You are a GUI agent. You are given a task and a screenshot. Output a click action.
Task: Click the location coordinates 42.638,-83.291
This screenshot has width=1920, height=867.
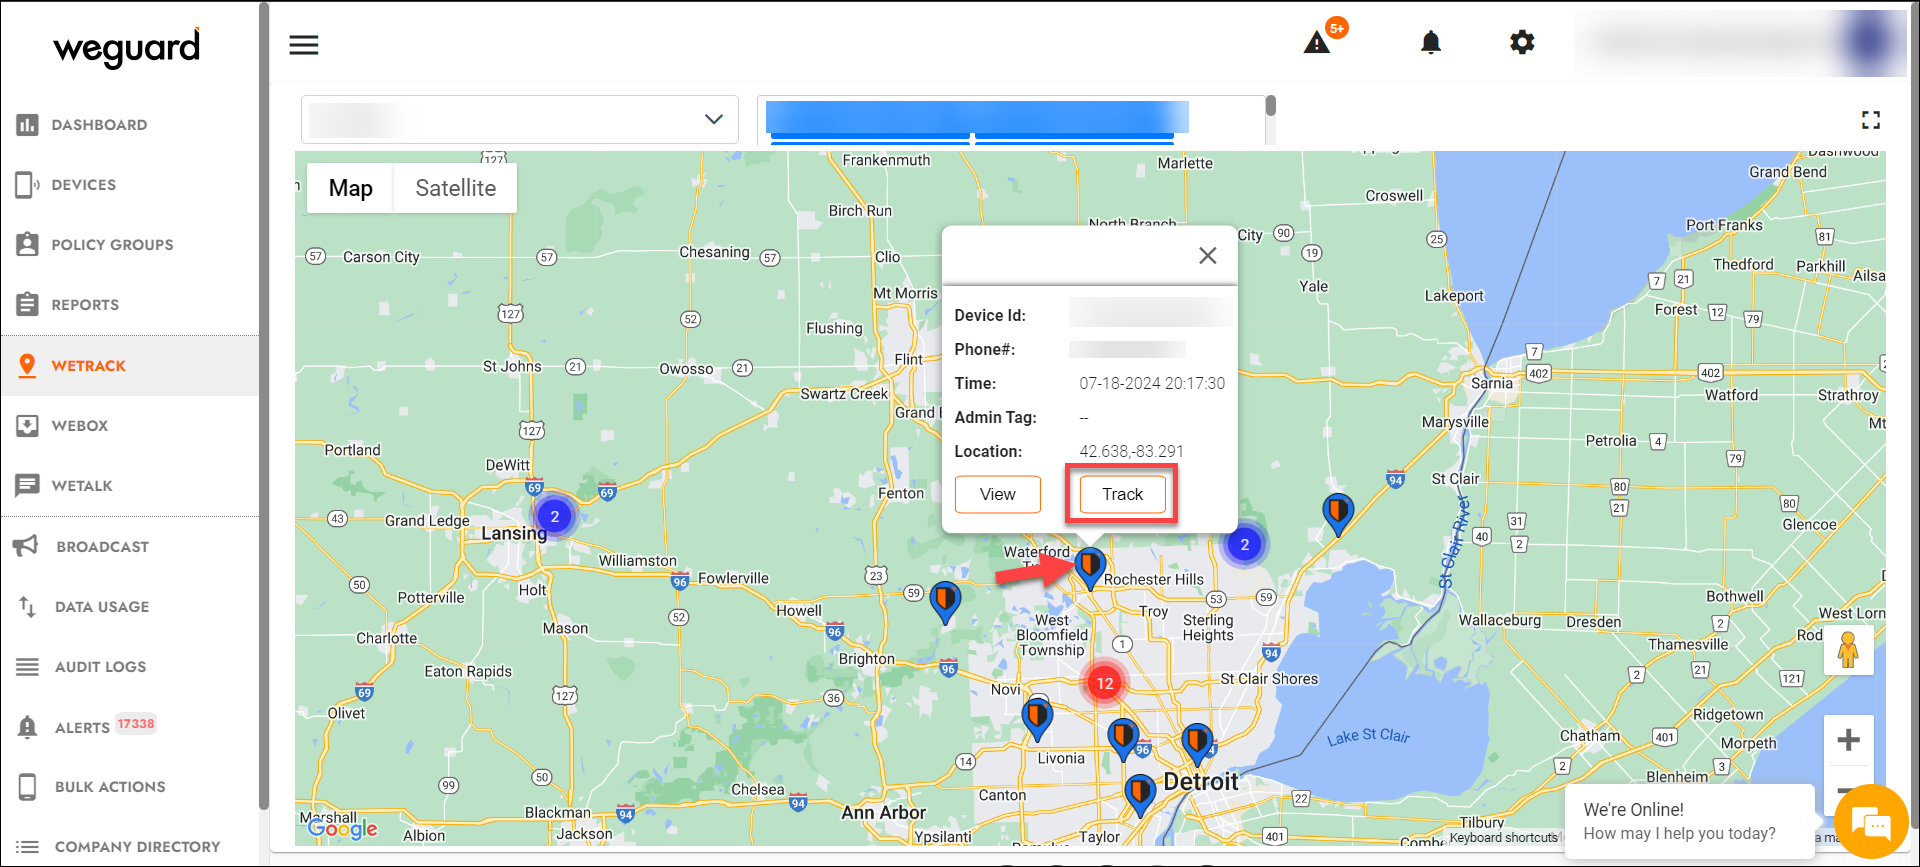pyautogui.click(x=1131, y=452)
